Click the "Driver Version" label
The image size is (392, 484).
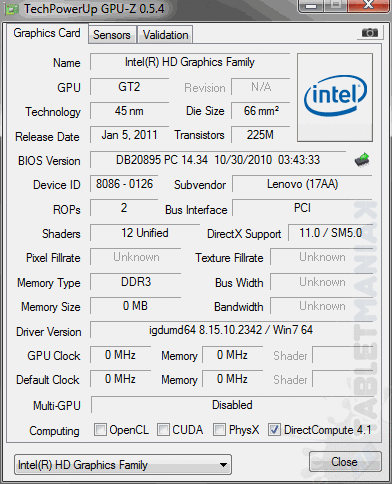point(49,332)
